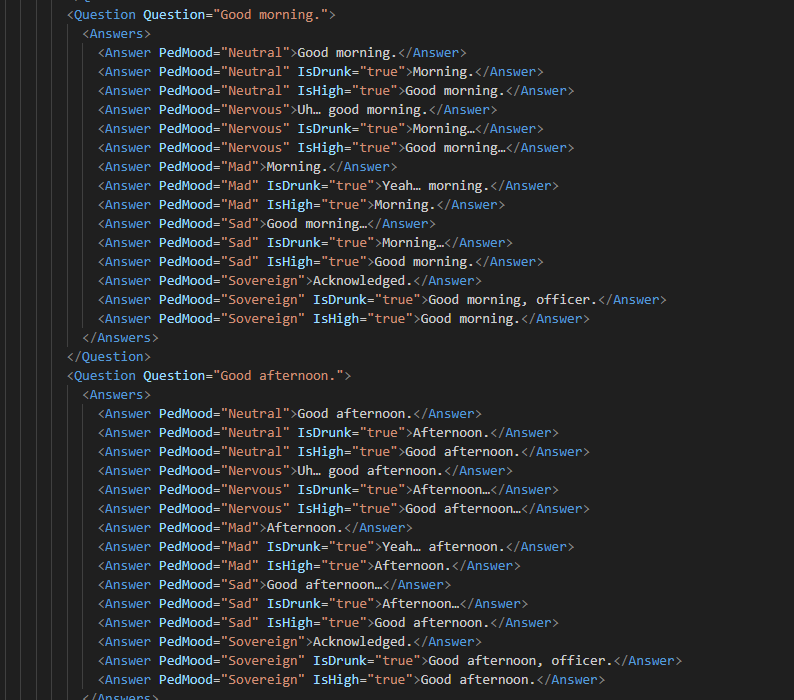794x700 pixels.
Task: Click the Question="Good morning." attribute value
Action: [x=270, y=15]
